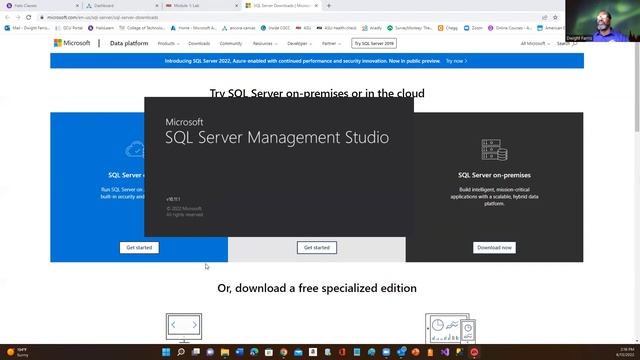
Task: Open Microsoft Store icon in taskbar
Action: [x=269, y=352]
